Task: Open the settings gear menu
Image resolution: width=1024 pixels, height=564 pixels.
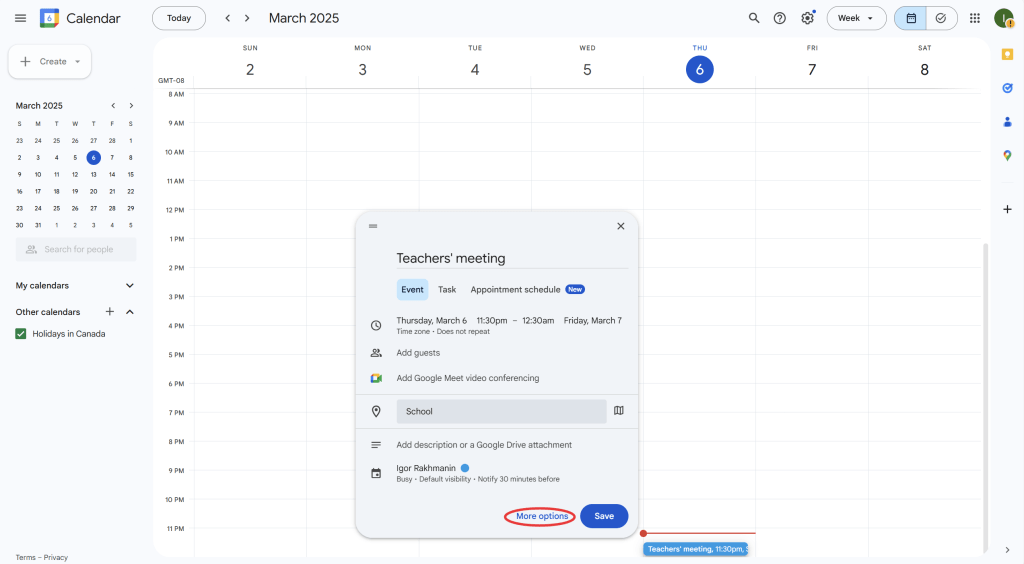Action: coord(807,18)
